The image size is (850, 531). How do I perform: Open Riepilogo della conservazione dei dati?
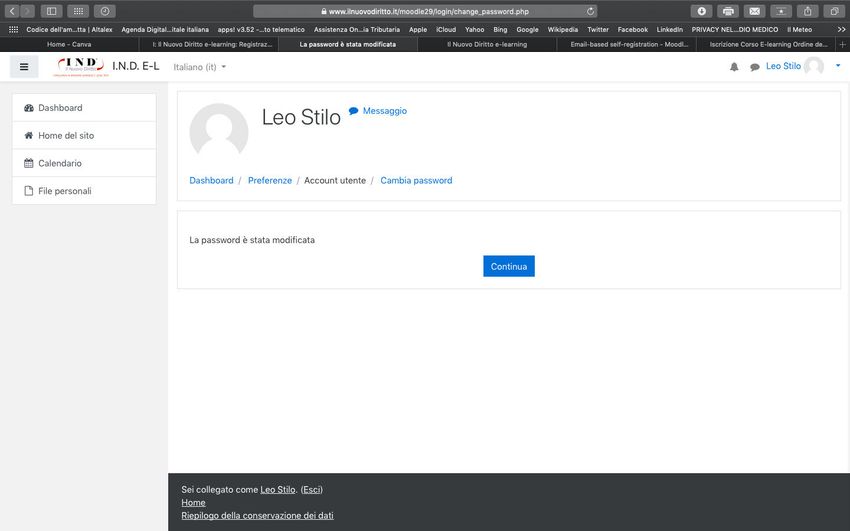(x=257, y=515)
